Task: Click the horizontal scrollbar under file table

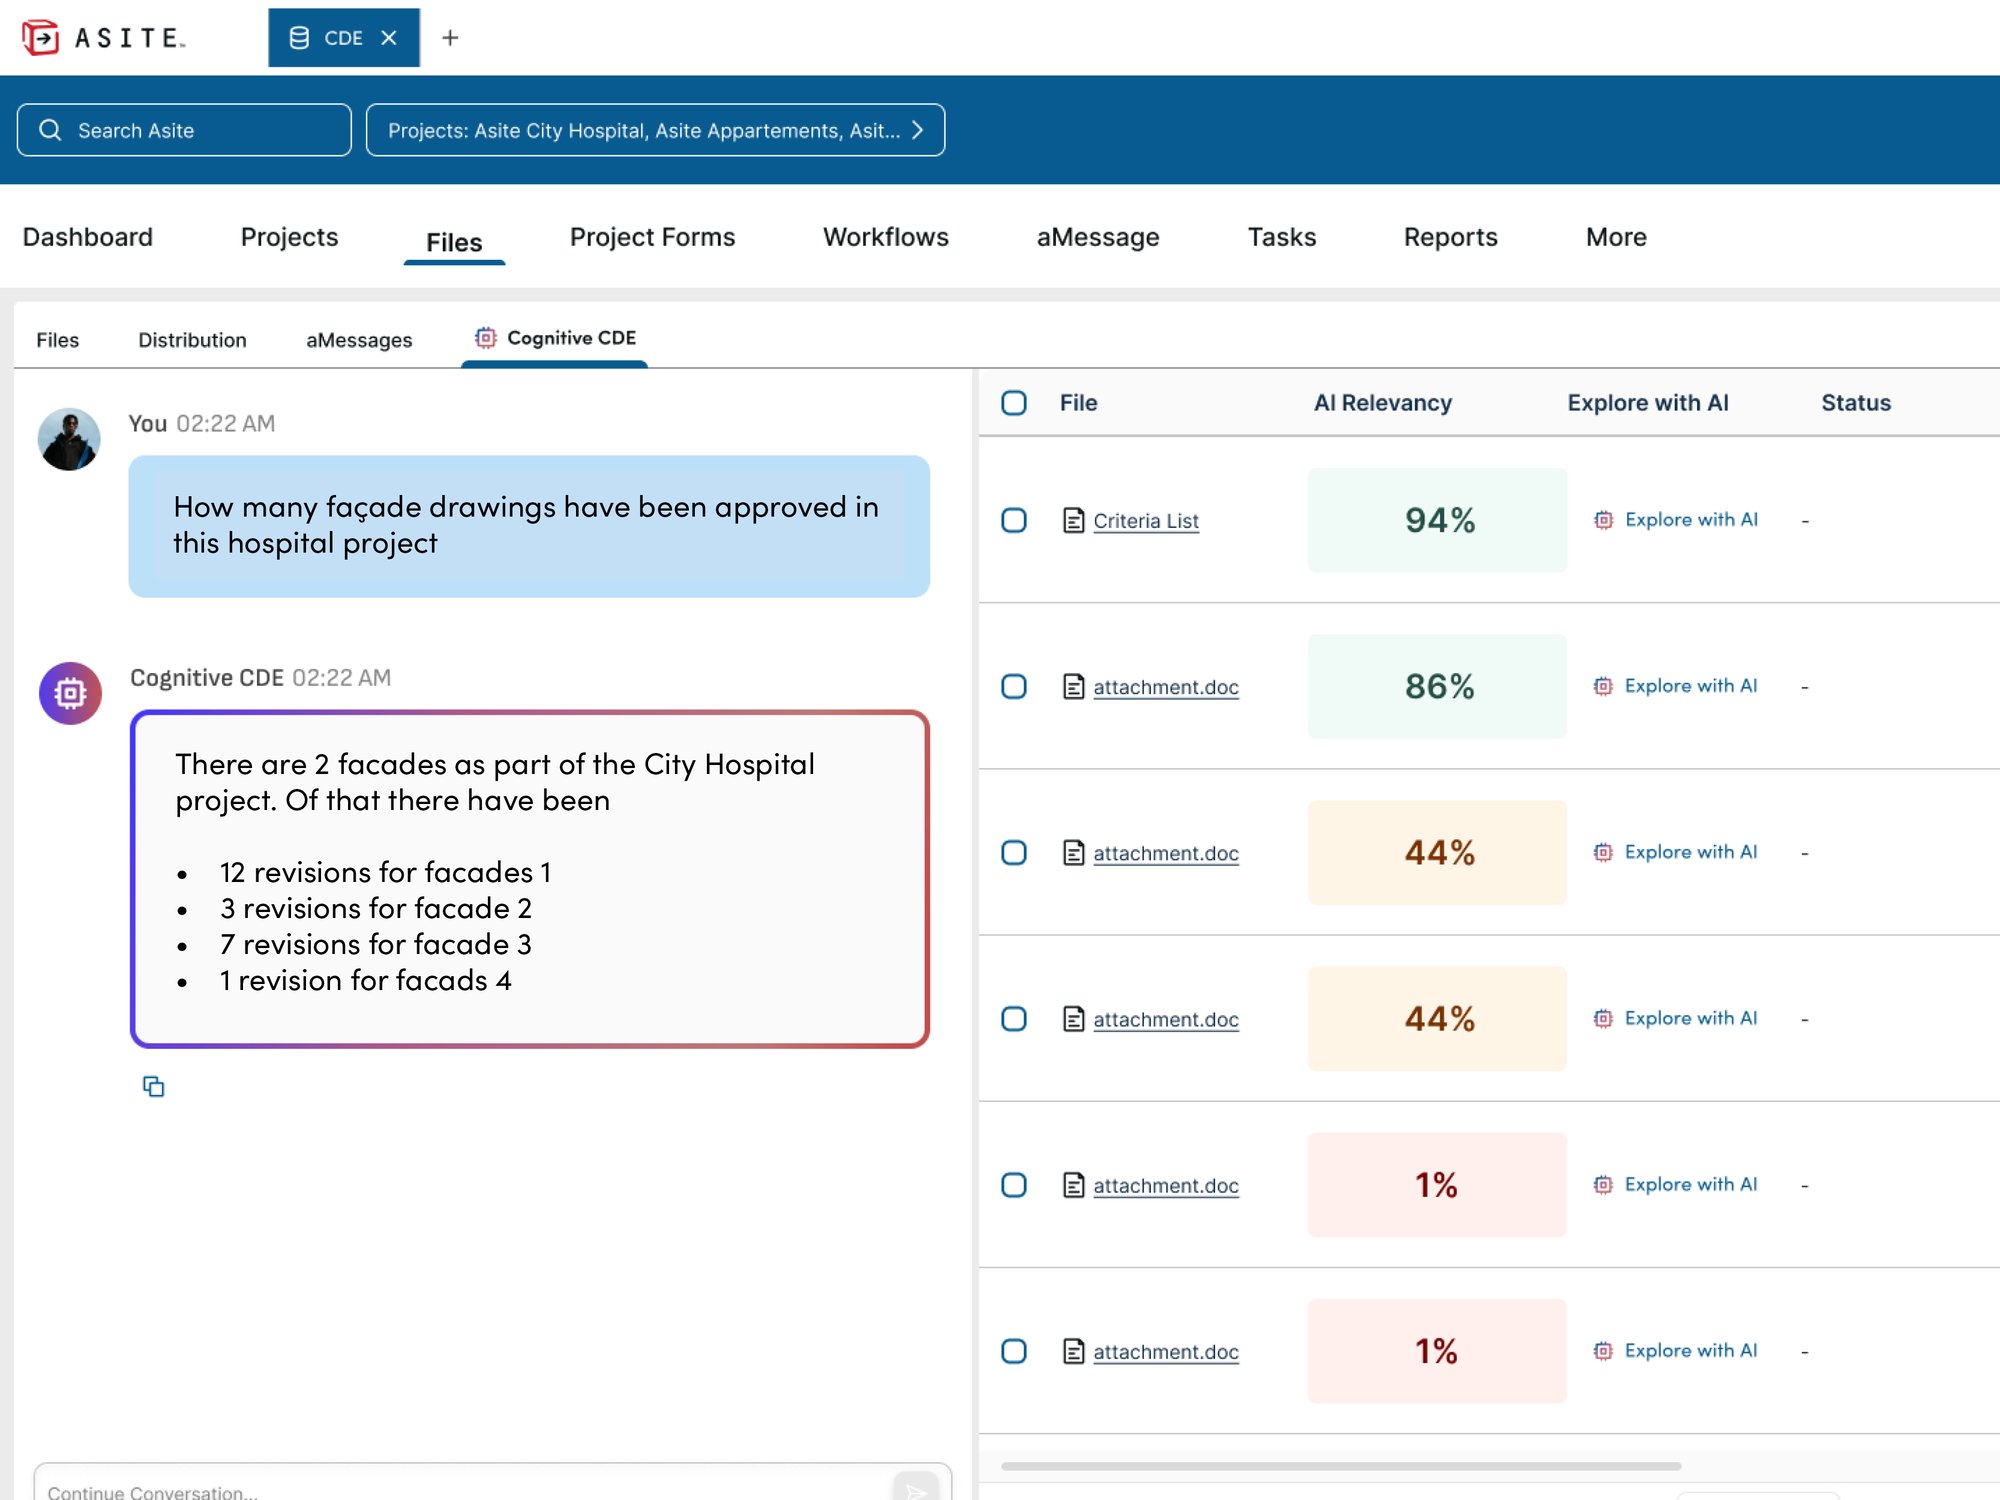Action: [x=1340, y=1466]
